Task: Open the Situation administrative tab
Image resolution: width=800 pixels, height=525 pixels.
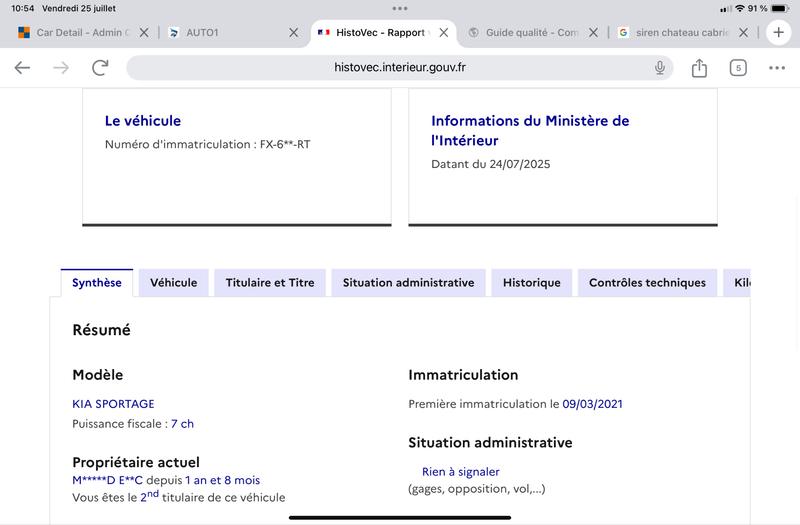Action: [x=408, y=283]
